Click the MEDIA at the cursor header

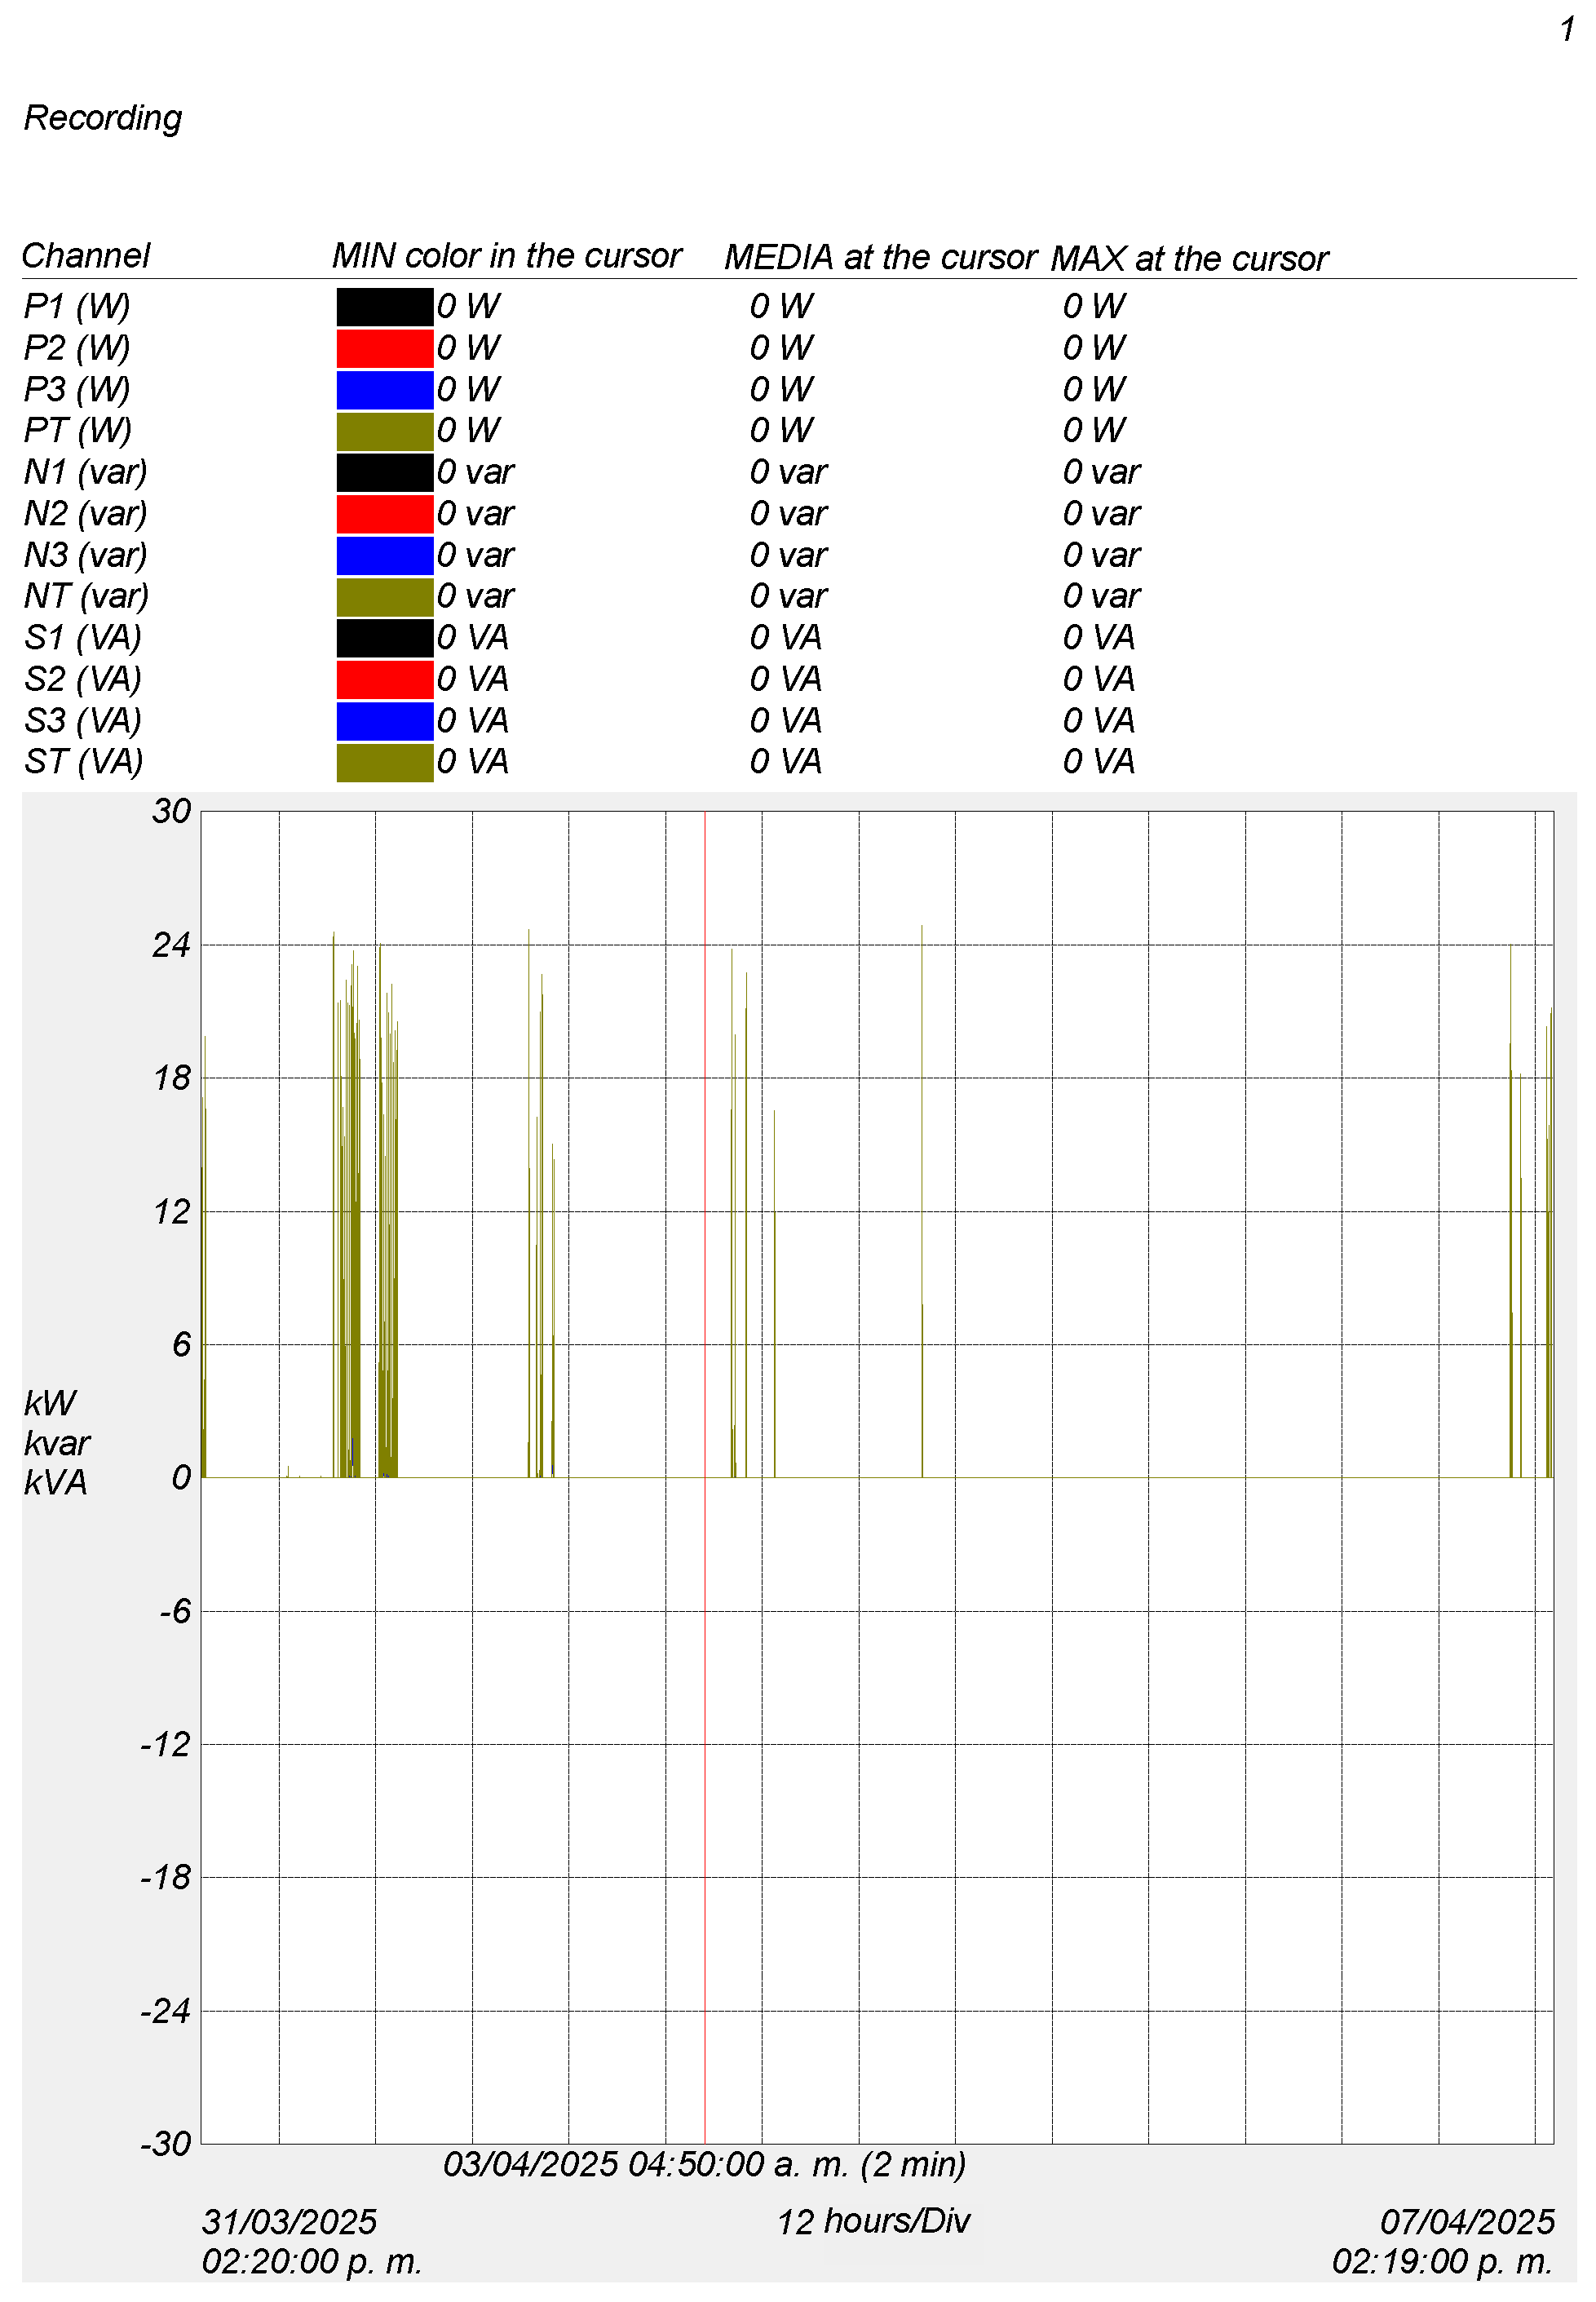[880, 257]
